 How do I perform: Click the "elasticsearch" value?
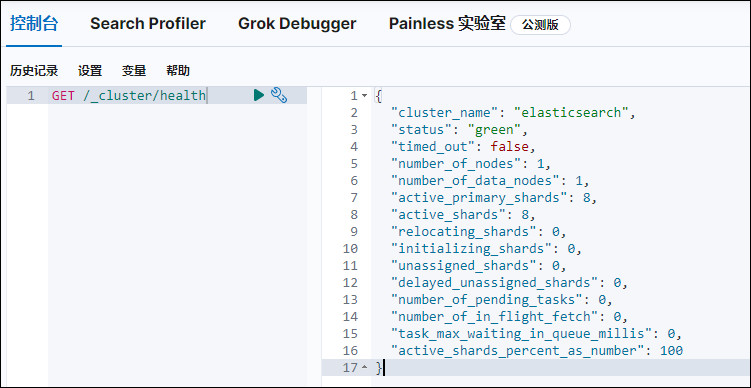click(x=570, y=113)
